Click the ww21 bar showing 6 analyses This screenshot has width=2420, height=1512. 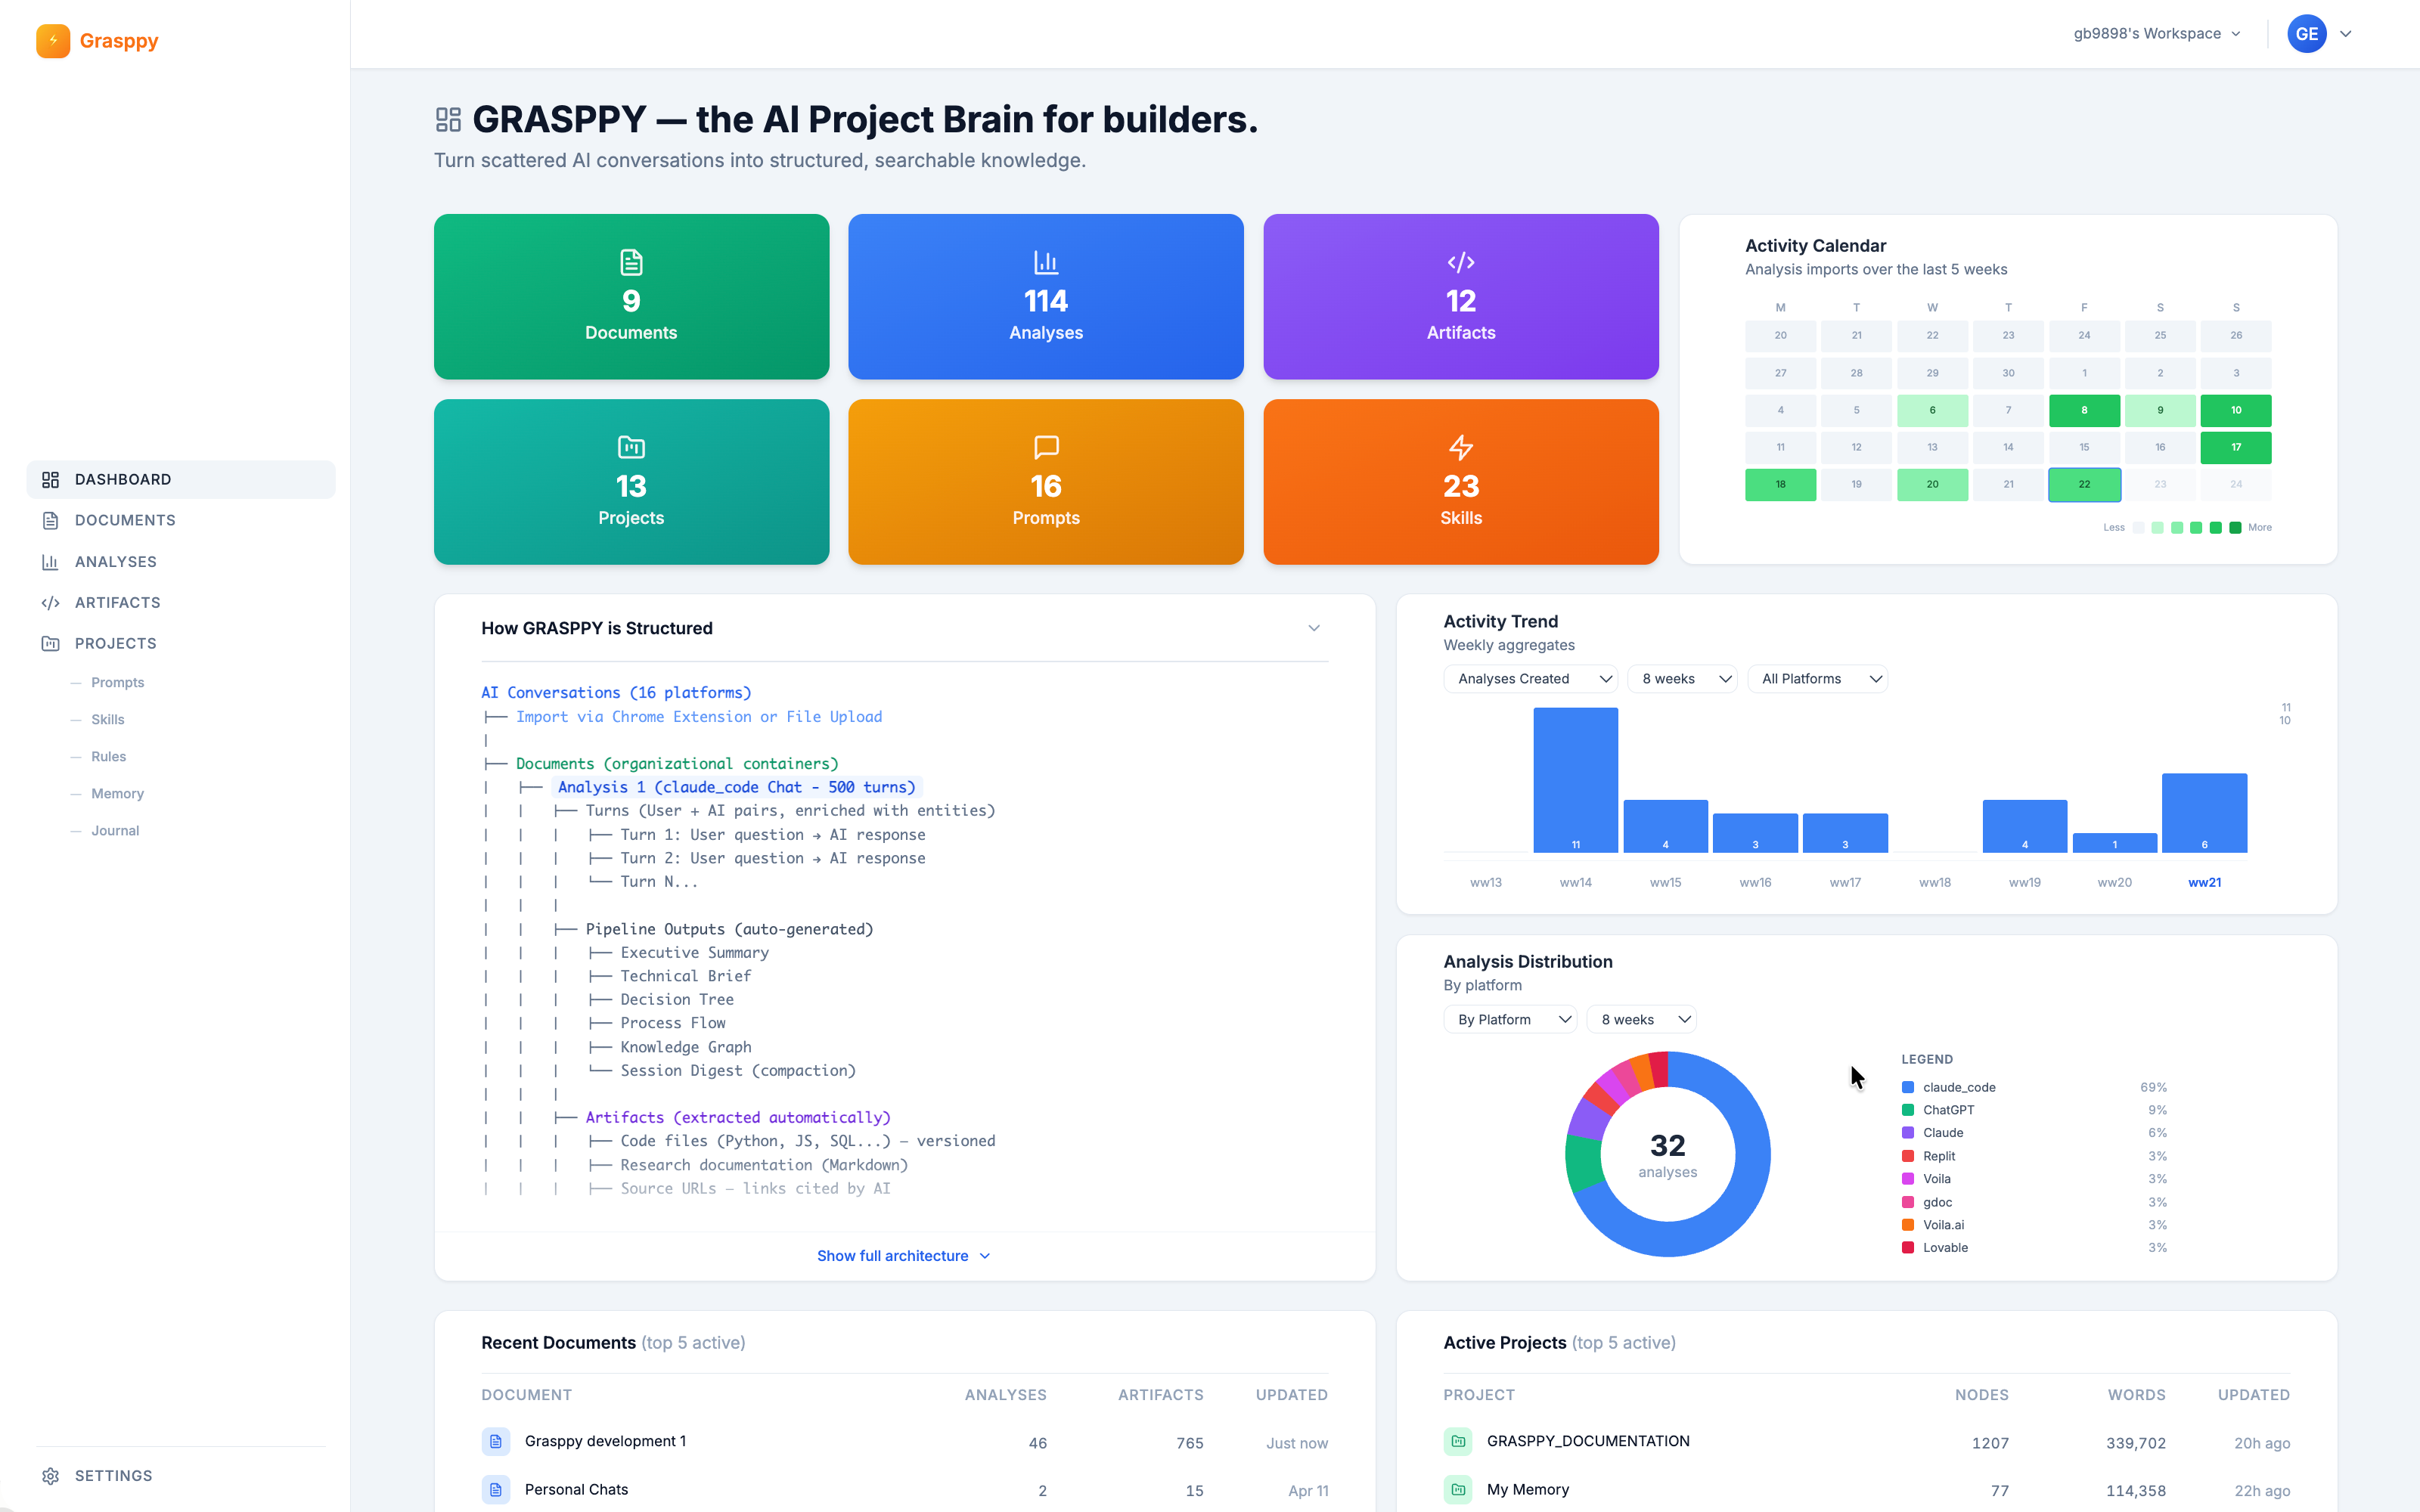(x=2205, y=813)
